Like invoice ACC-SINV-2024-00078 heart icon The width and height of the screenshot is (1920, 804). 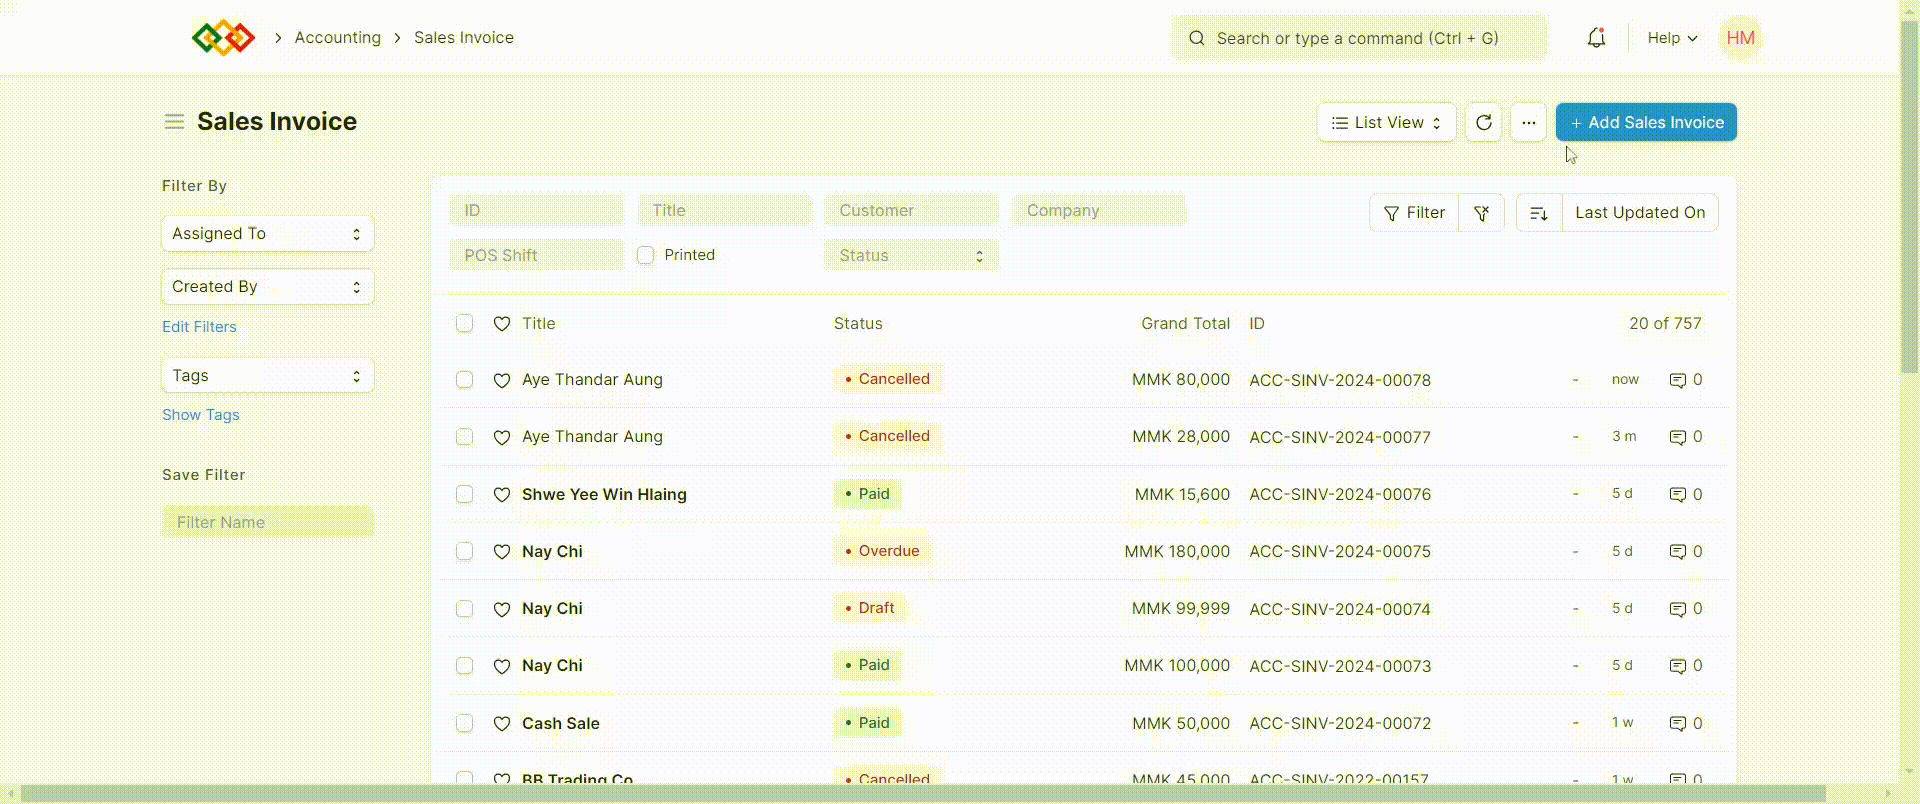click(502, 380)
